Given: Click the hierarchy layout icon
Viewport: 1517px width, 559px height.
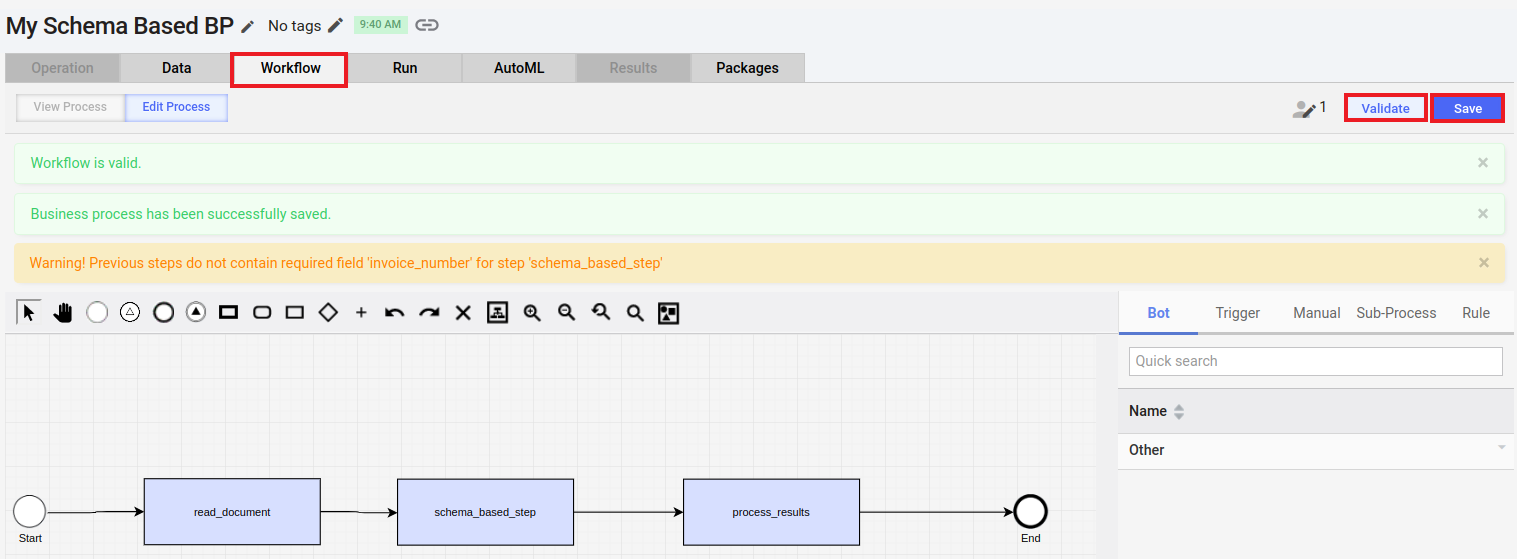Looking at the screenshot, I should pyautogui.click(x=497, y=313).
